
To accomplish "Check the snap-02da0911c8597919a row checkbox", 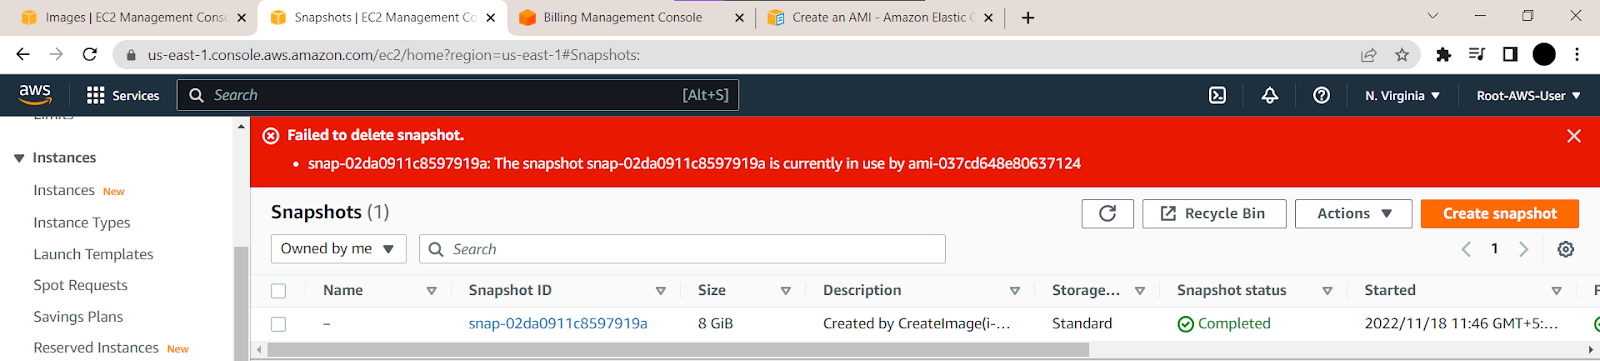I will tap(279, 324).
